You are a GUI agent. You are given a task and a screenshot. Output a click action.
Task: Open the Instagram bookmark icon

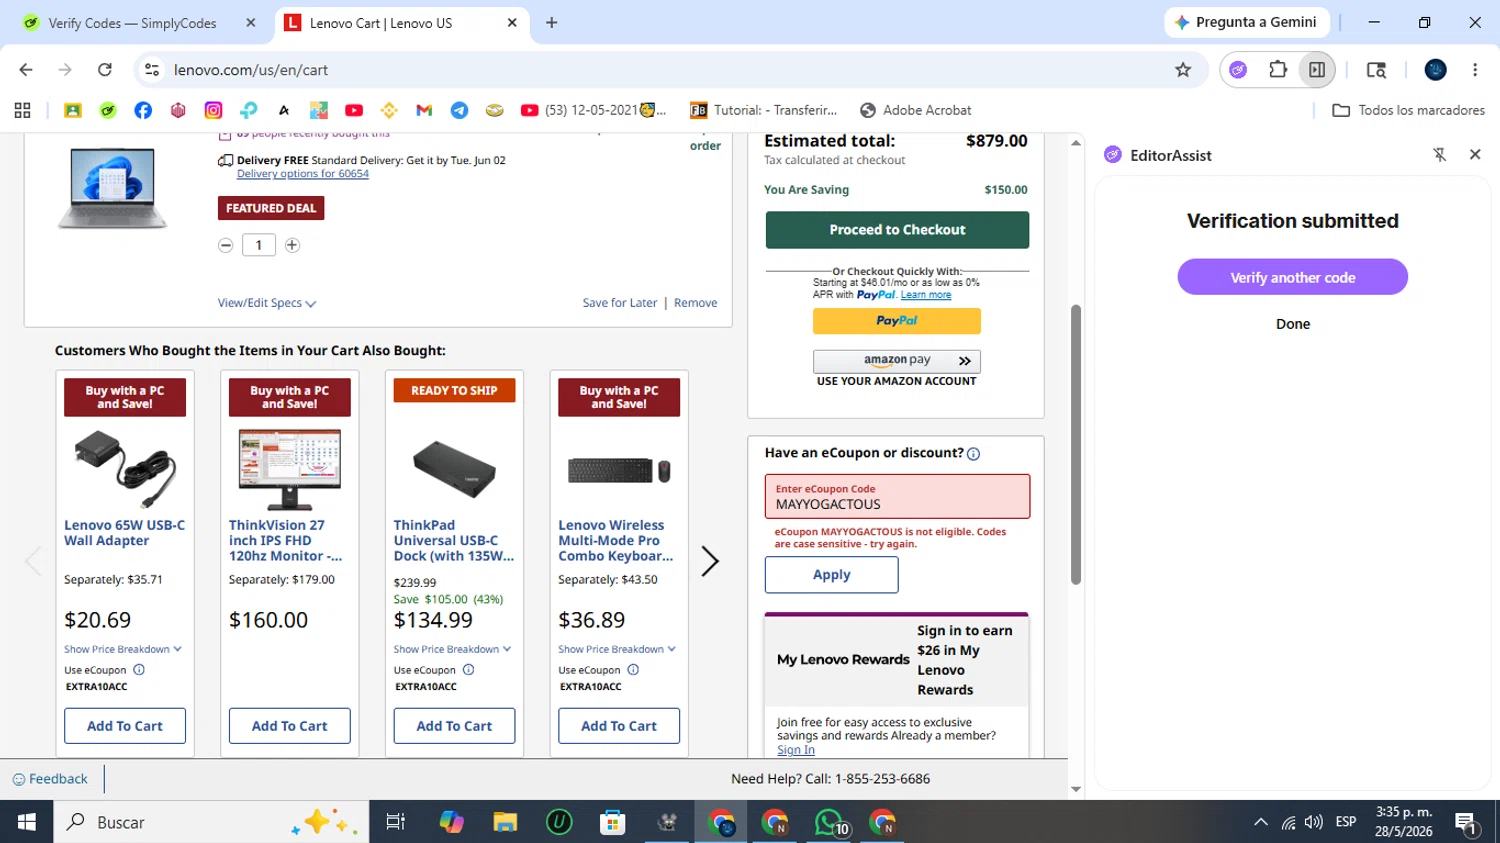213,110
